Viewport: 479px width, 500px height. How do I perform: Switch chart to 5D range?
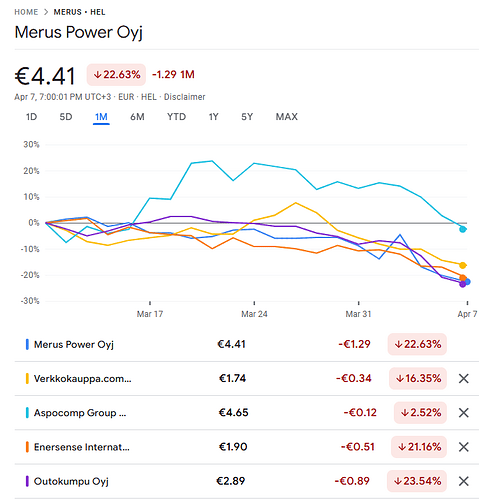(66, 117)
